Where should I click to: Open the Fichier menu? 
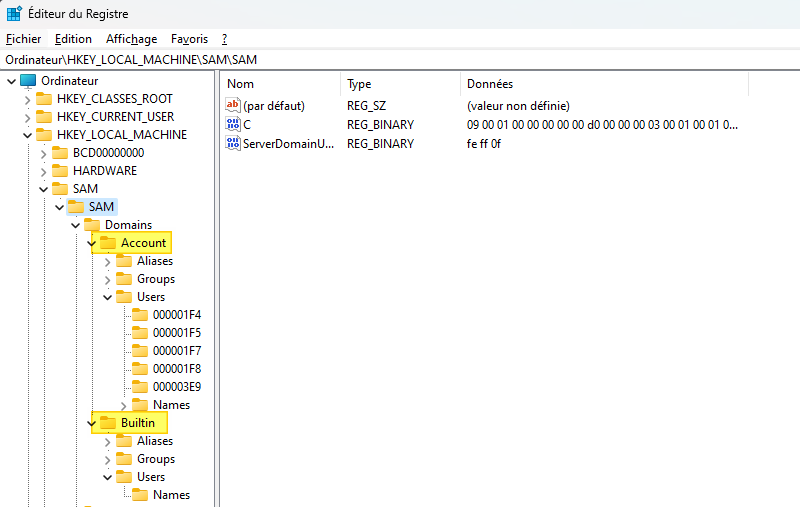pyautogui.click(x=23, y=39)
